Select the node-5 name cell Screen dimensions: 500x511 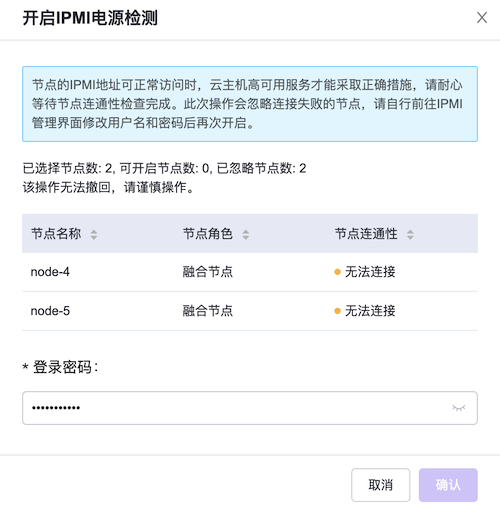50,311
